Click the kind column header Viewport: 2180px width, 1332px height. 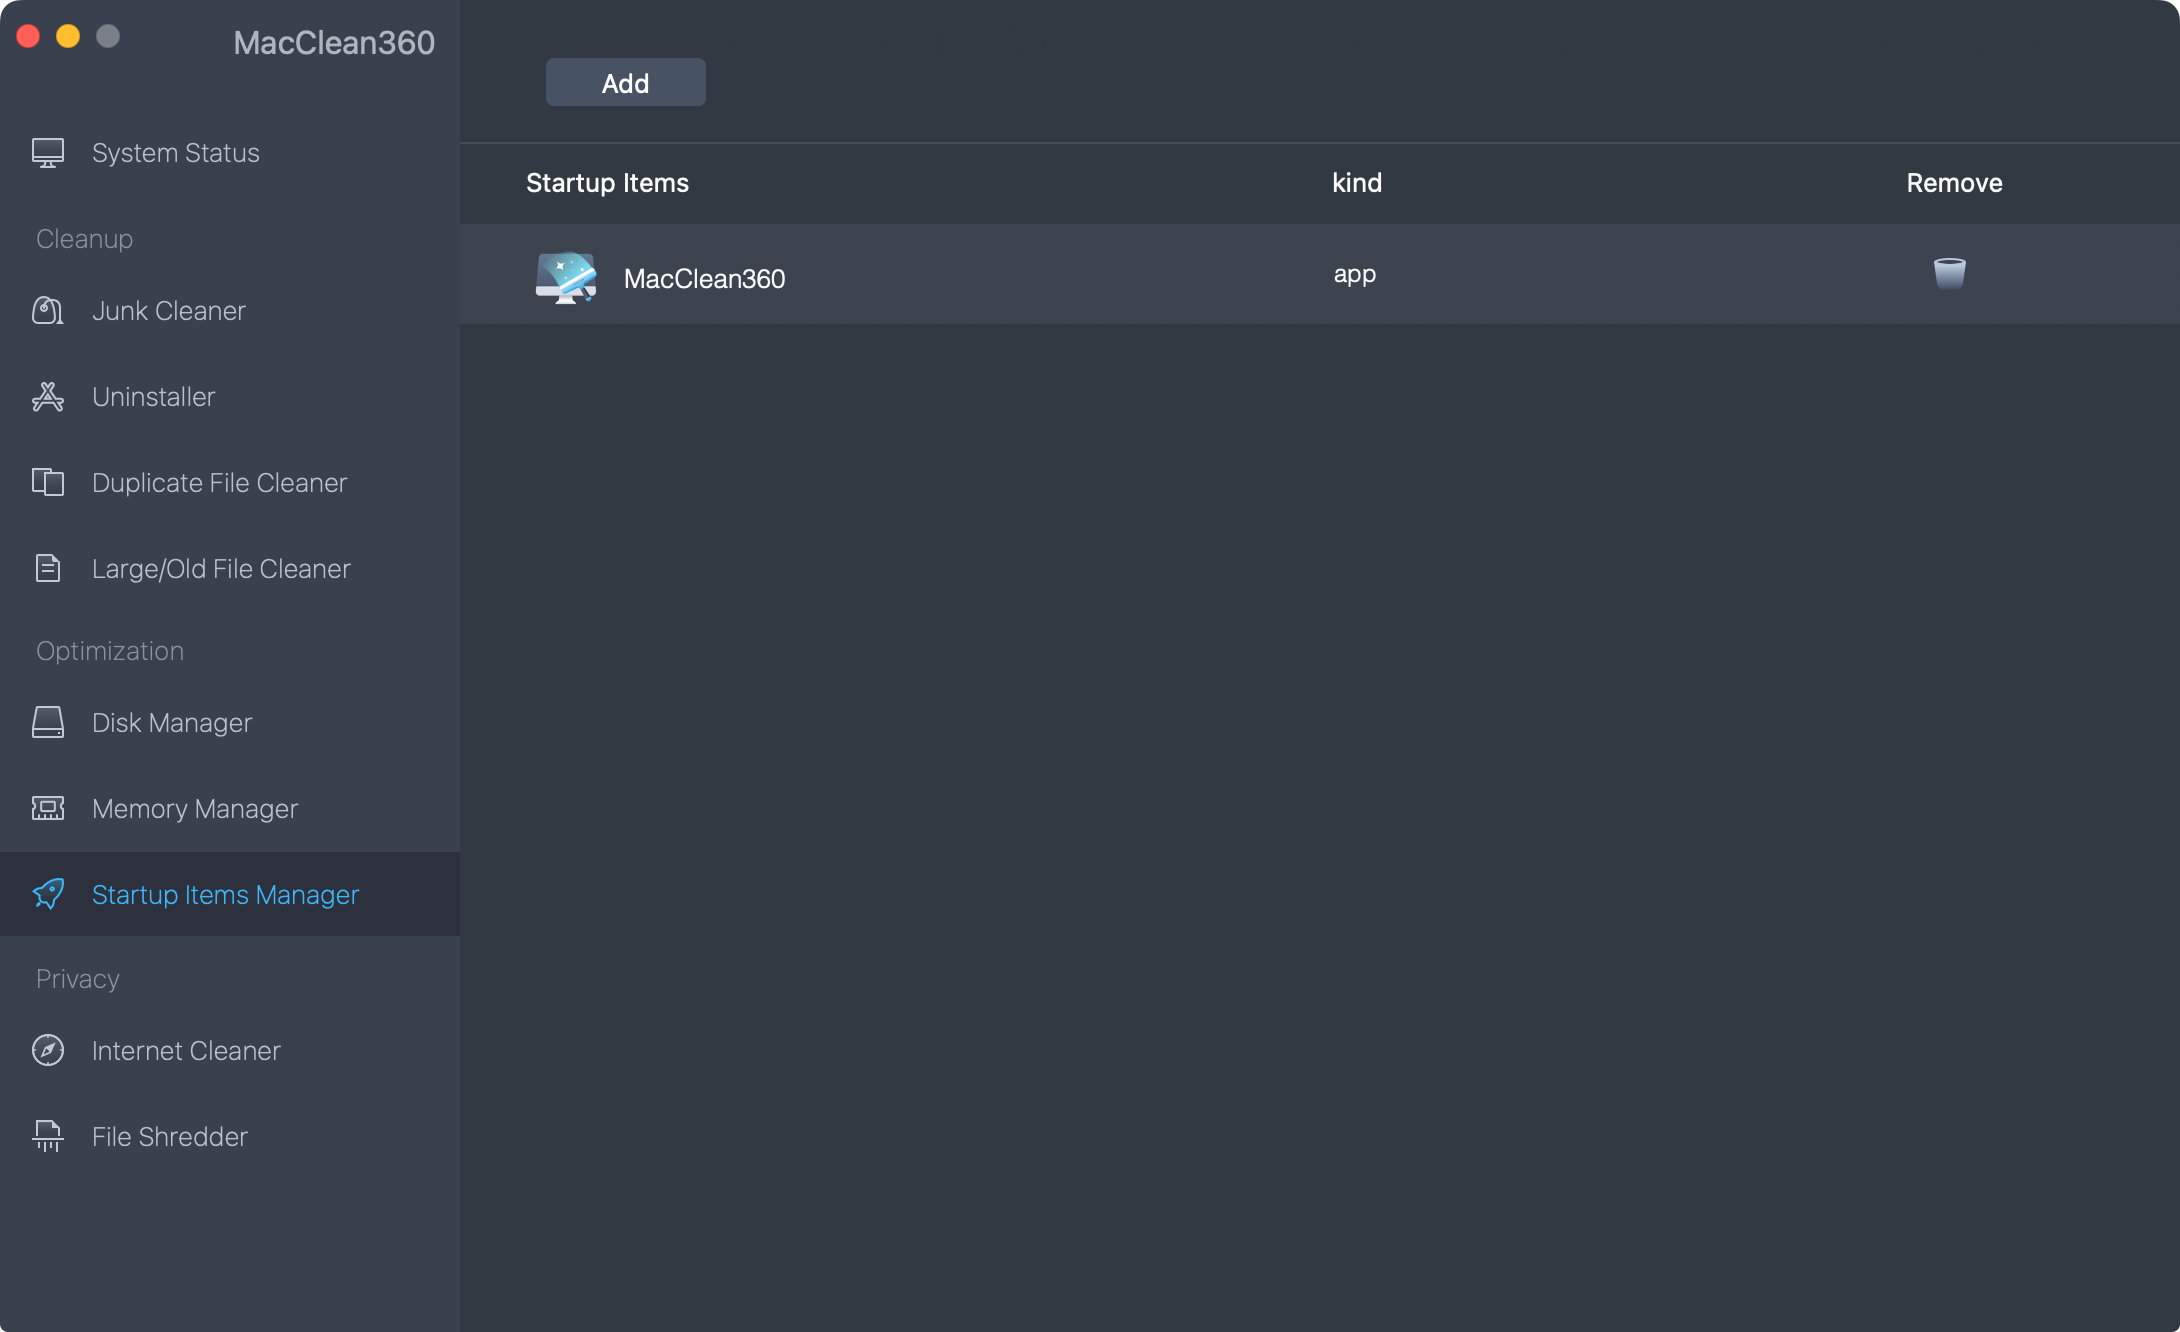coord(1356,183)
